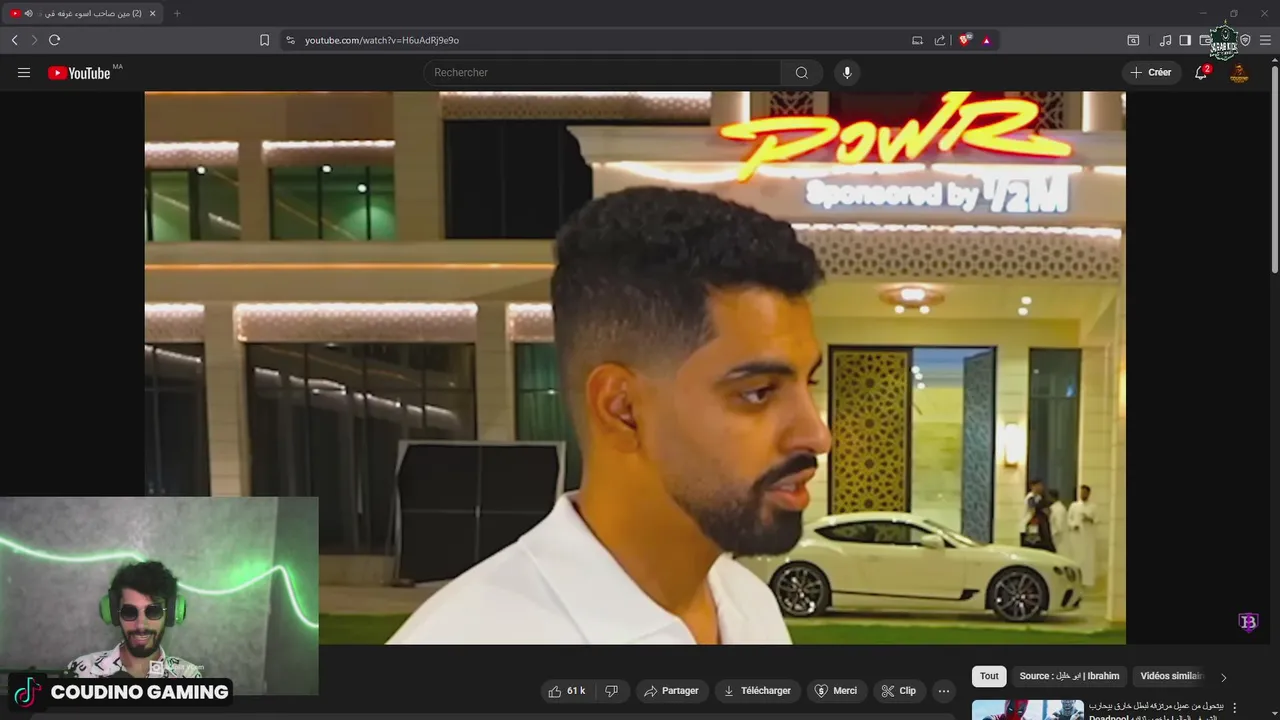Select the Tout filter chip
Screen dimensions: 1280x720
[x=989, y=676]
